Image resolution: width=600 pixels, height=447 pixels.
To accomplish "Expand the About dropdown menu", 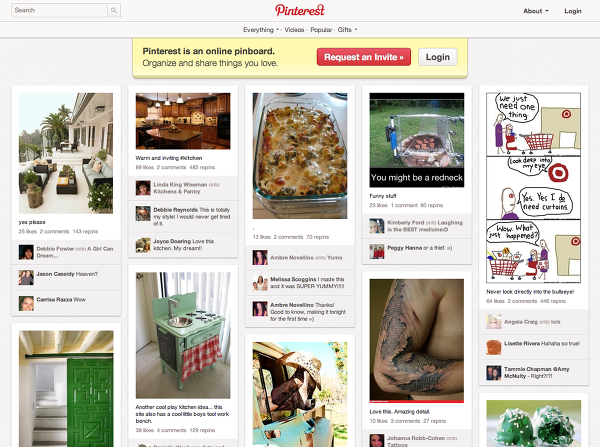I will coord(536,11).
